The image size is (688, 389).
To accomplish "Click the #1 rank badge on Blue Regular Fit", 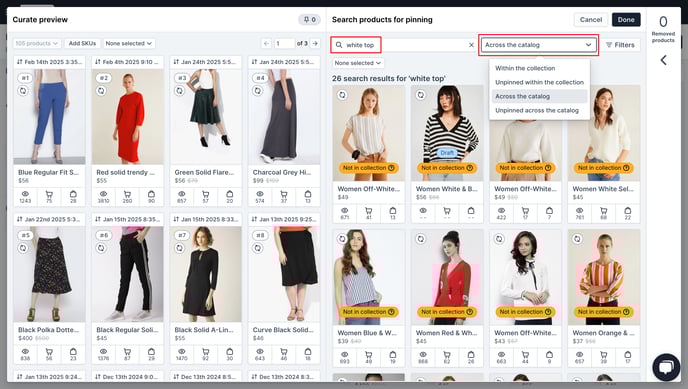I will [25, 78].
